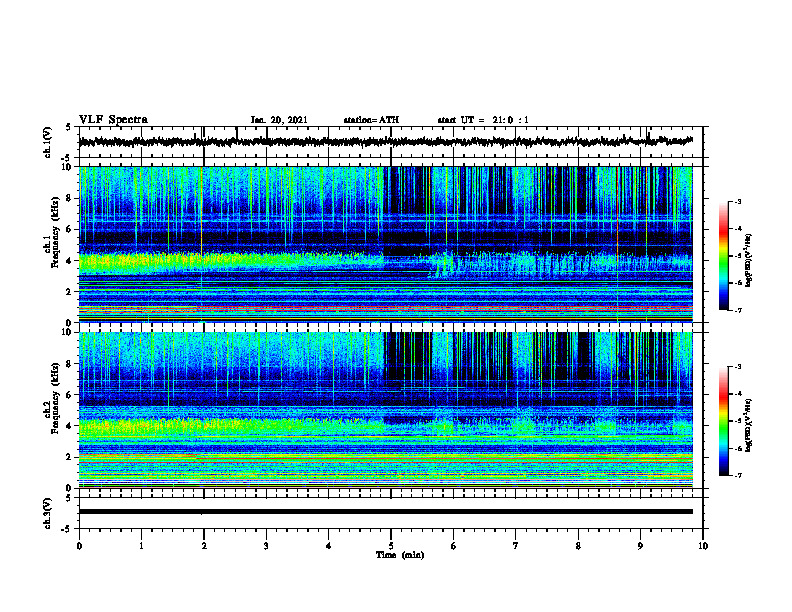Click time axis tick label "10"
The image size is (792, 612).
pos(703,546)
